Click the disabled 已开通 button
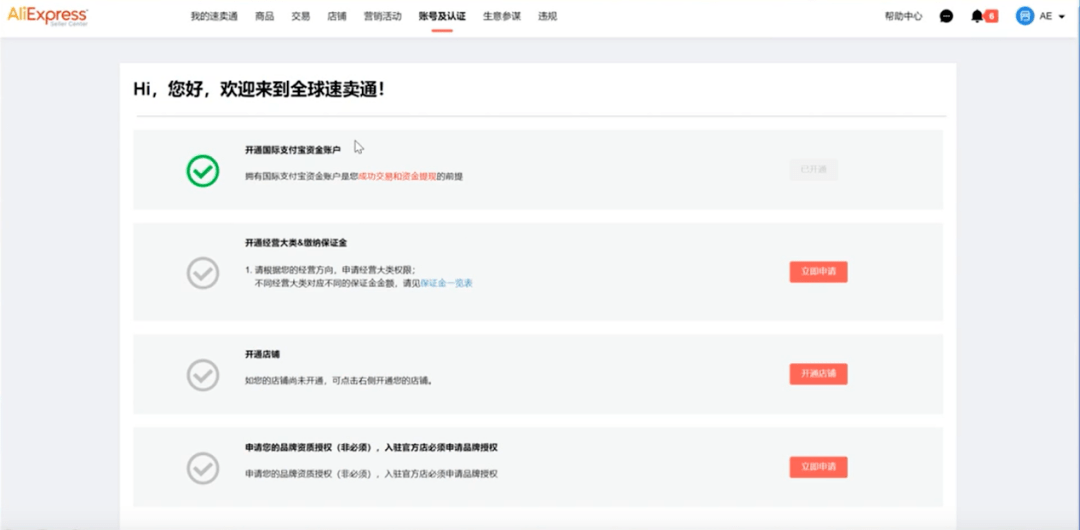This screenshot has width=1080, height=530. click(813, 170)
